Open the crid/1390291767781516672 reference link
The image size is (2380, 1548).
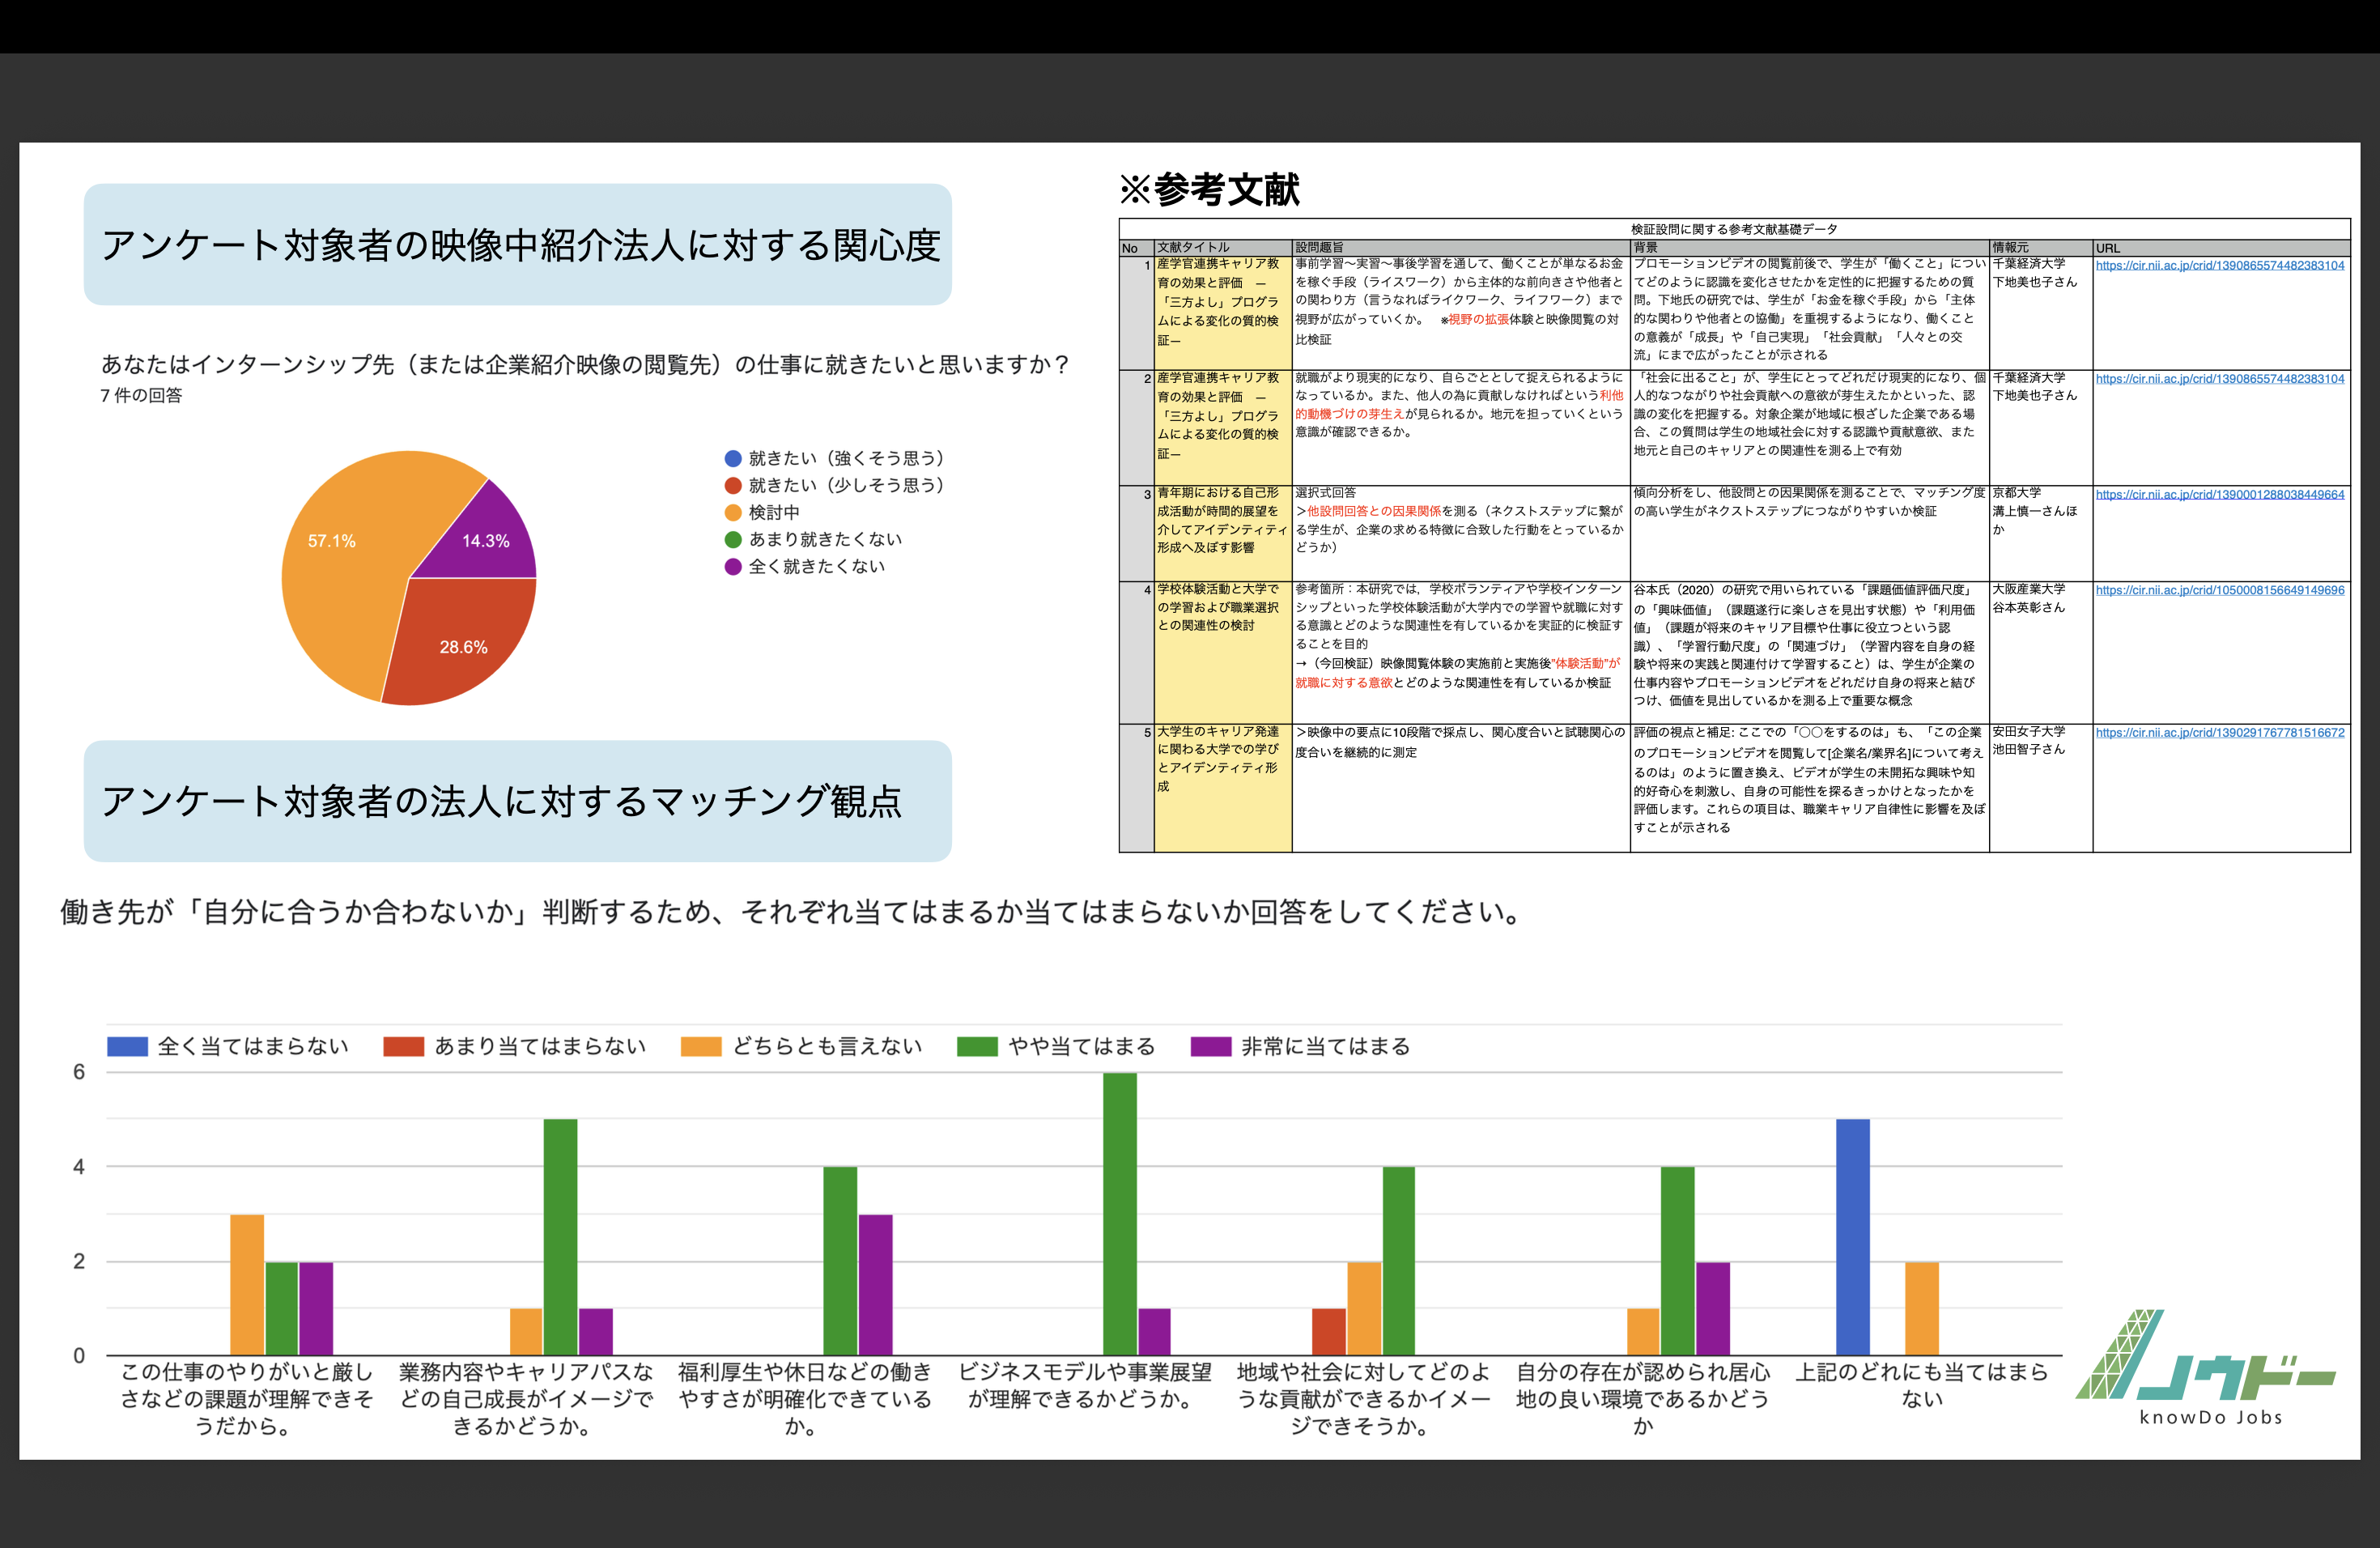(2219, 732)
